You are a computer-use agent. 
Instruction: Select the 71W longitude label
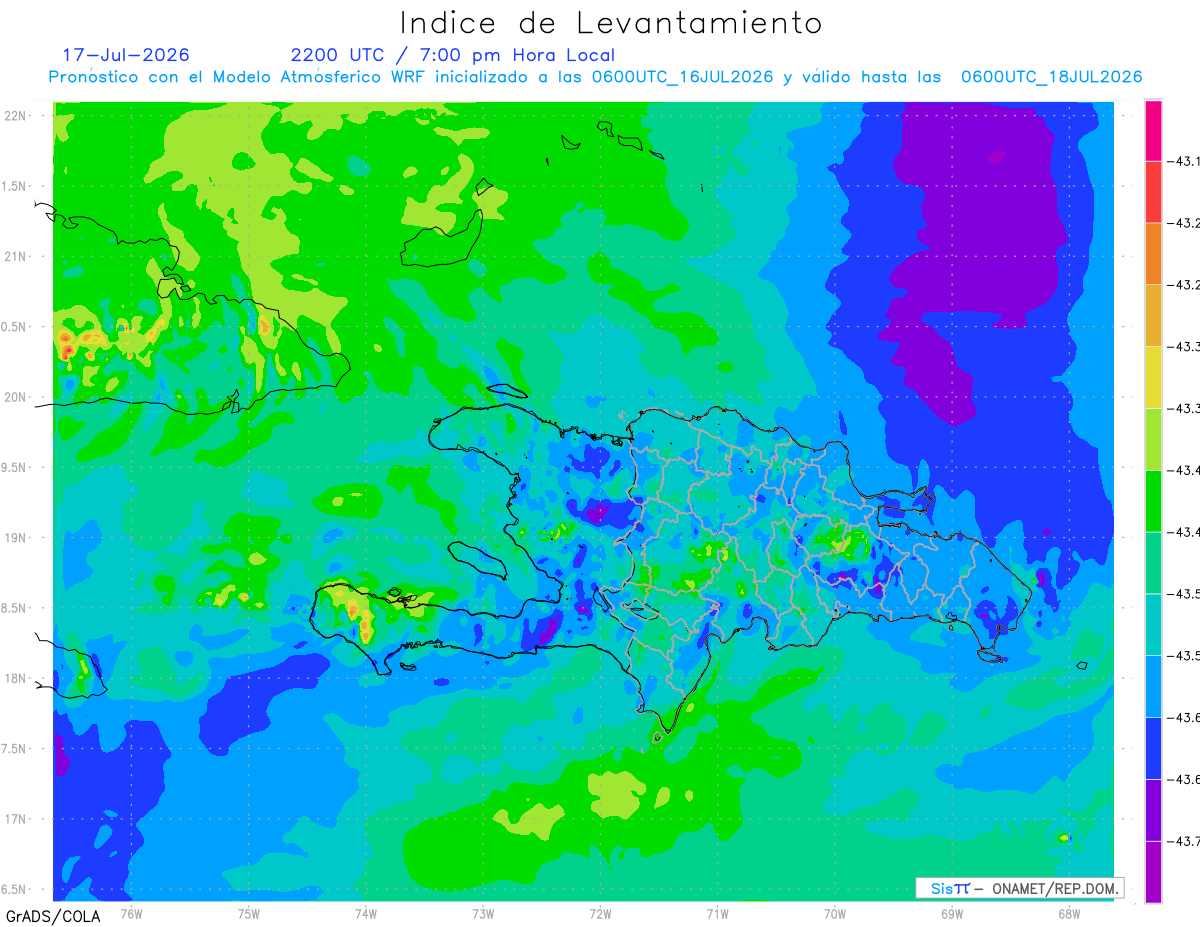[x=717, y=914]
